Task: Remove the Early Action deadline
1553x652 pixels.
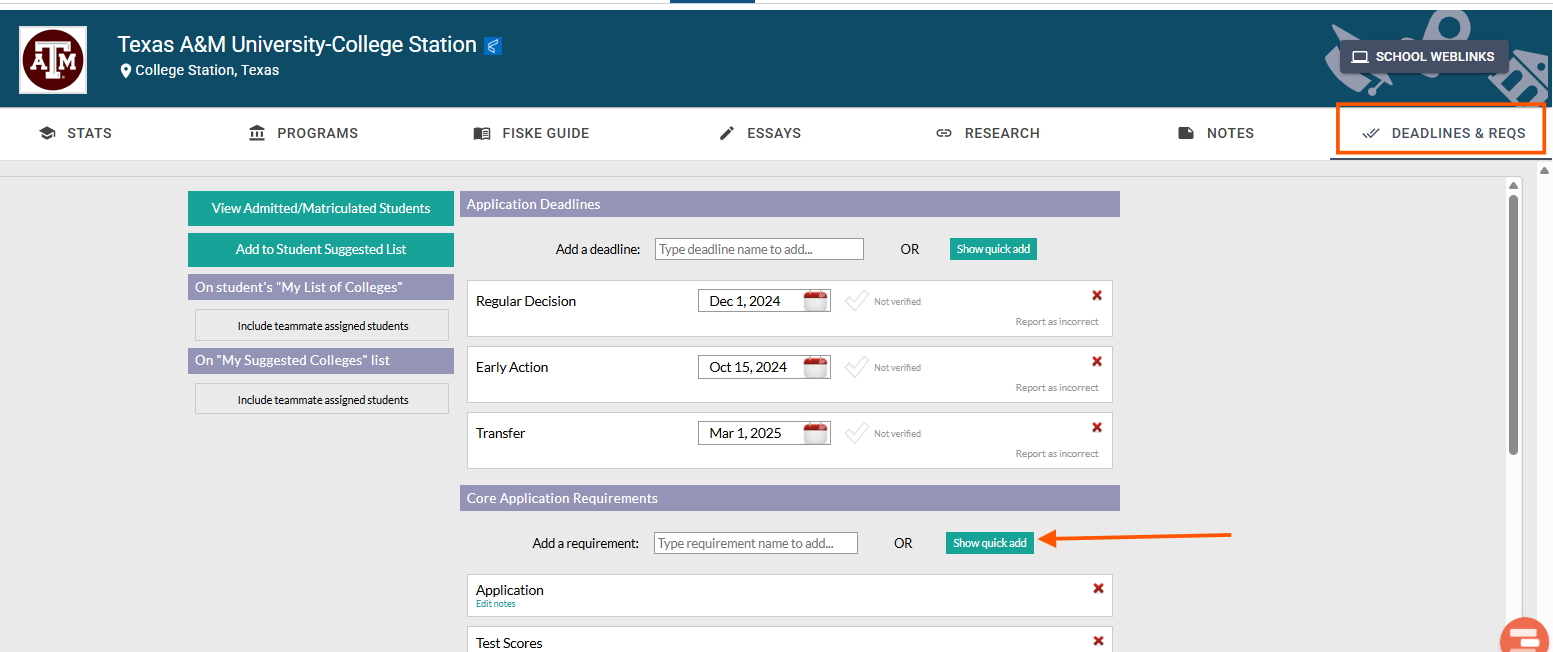Action: tap(1097, 361)
